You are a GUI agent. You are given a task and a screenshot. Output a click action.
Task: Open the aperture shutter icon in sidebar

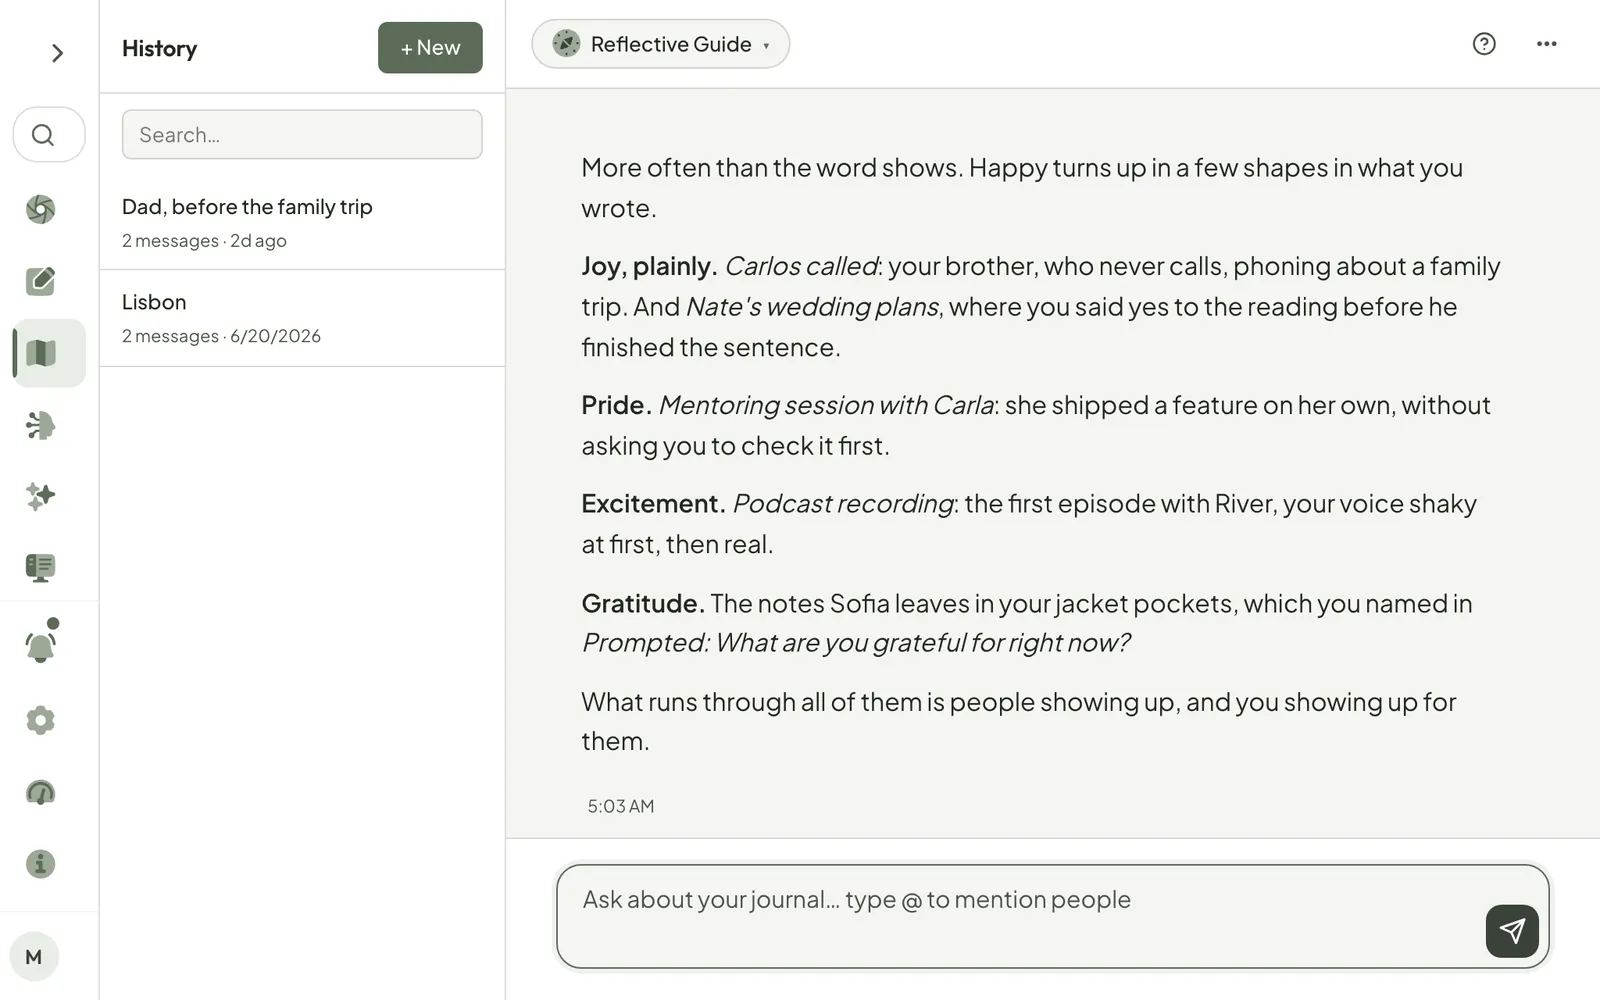pyautogui.click(x=41, y=209)
